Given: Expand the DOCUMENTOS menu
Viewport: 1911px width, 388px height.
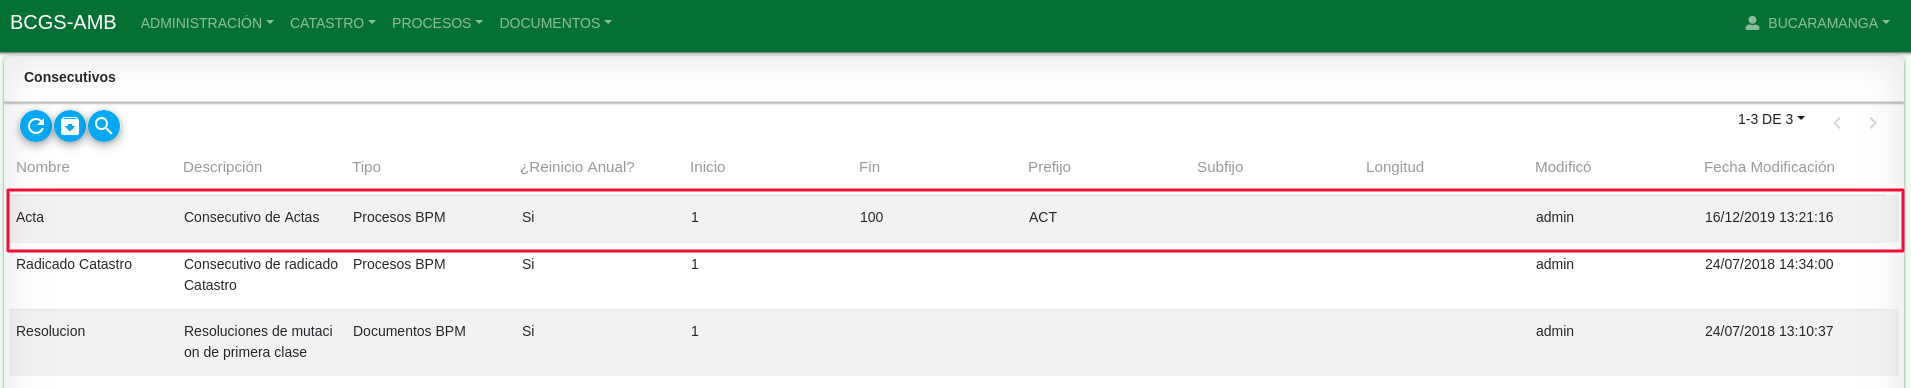Looking at the screenshot, I should pyautogui.click(x=555, y=23).
